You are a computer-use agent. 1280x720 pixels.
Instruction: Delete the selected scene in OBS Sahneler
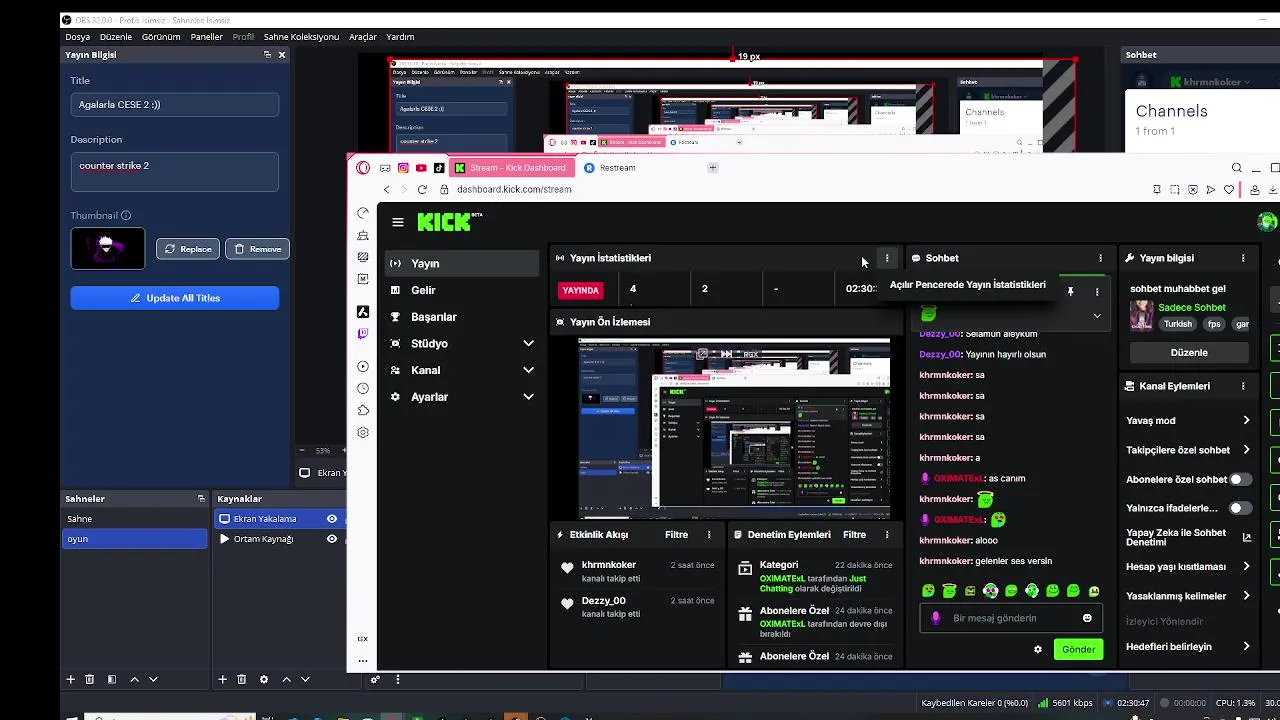point(89,679)
